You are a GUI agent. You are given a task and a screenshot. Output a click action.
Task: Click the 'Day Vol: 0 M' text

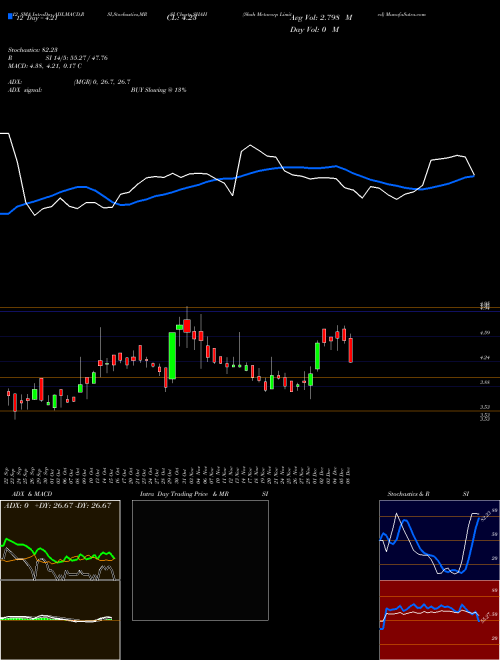[314, 30]
